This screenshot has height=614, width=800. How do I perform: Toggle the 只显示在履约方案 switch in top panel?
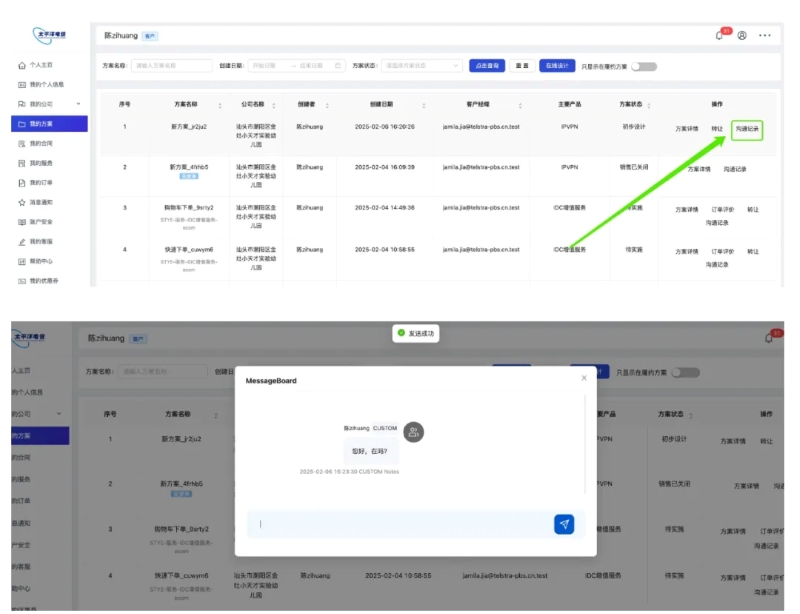644,66
